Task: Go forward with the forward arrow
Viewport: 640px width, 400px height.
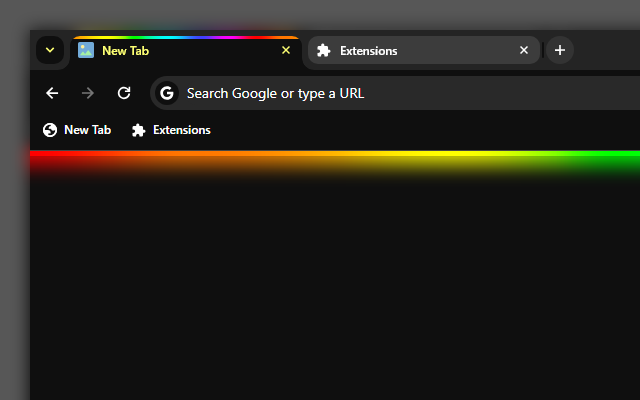Action: point(88,93)
